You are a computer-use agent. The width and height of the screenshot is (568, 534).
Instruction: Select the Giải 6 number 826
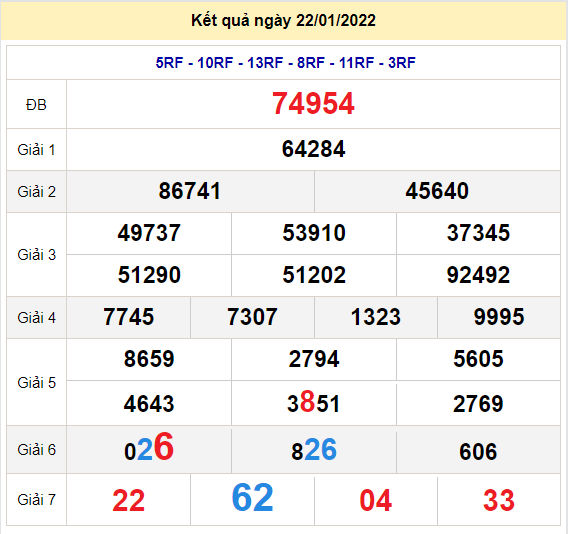[x=314, y=450]
